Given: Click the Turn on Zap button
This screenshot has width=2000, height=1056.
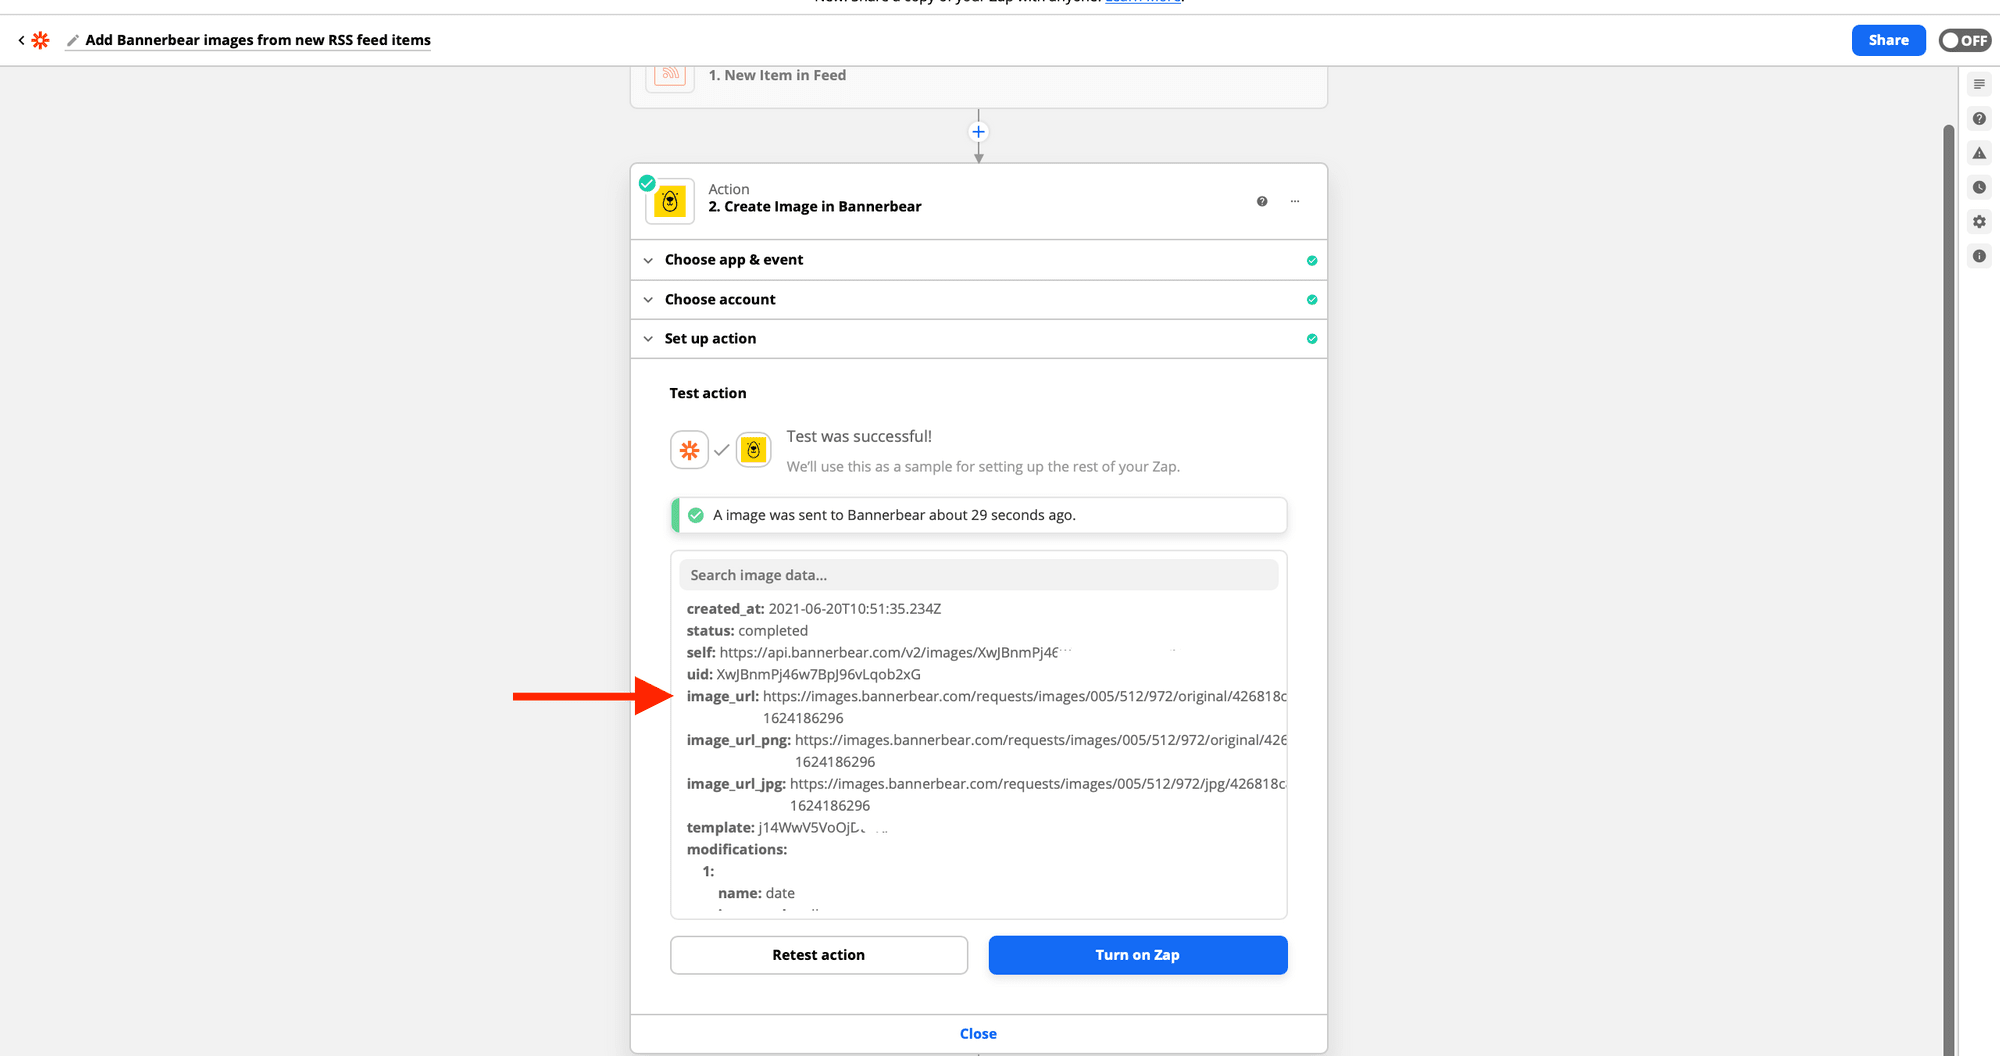Looking at the screenshot, I should [1137, 955].
